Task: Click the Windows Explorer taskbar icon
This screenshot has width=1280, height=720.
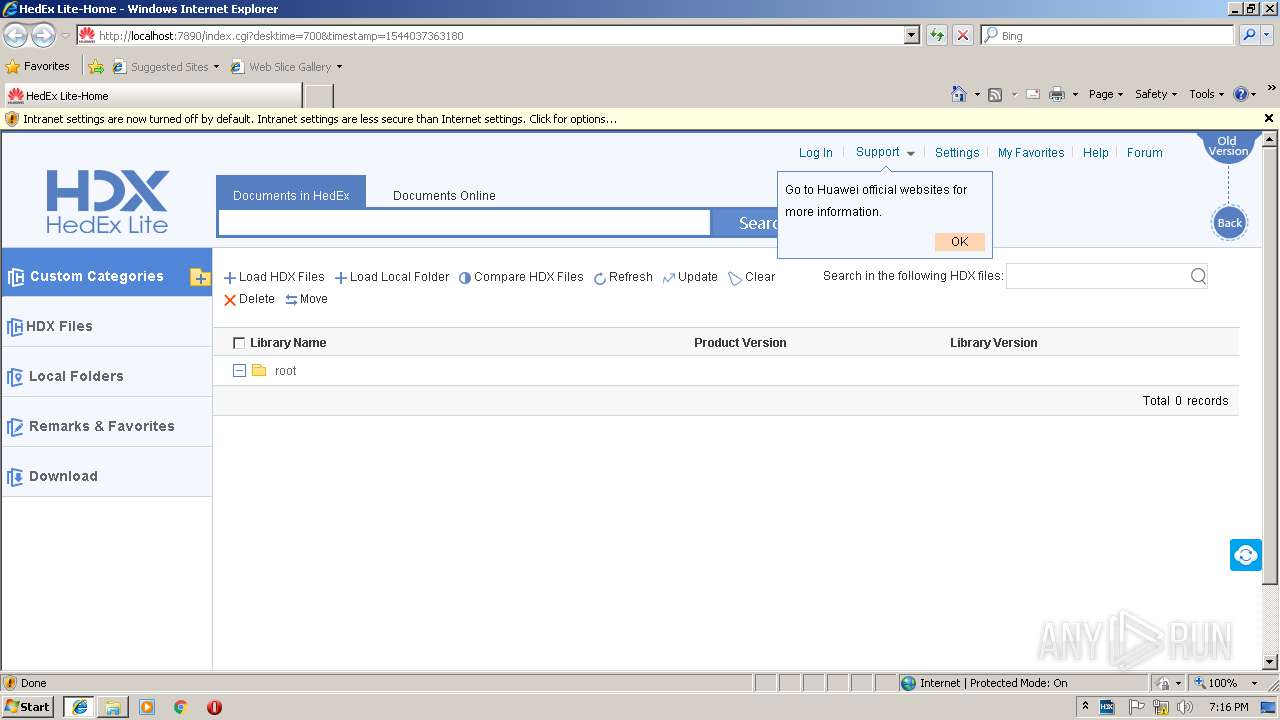Action: 113,707
